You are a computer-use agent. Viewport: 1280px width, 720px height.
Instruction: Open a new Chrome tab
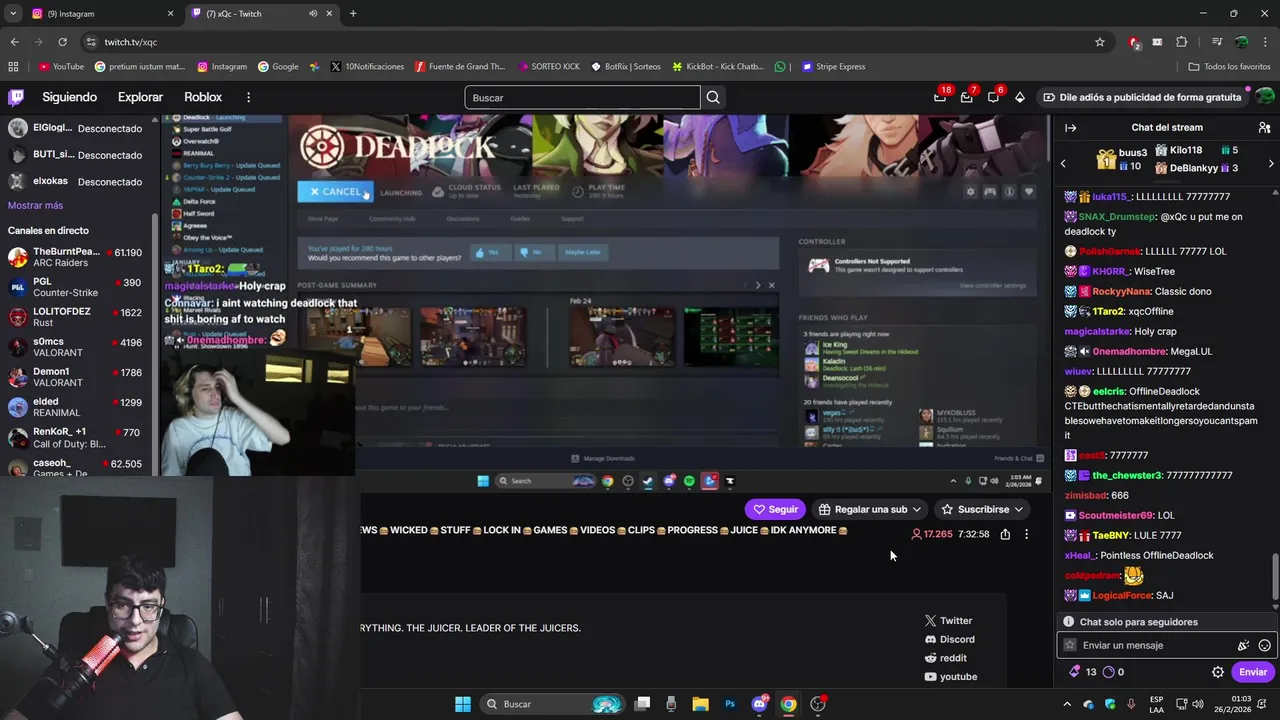pos(353,14)
